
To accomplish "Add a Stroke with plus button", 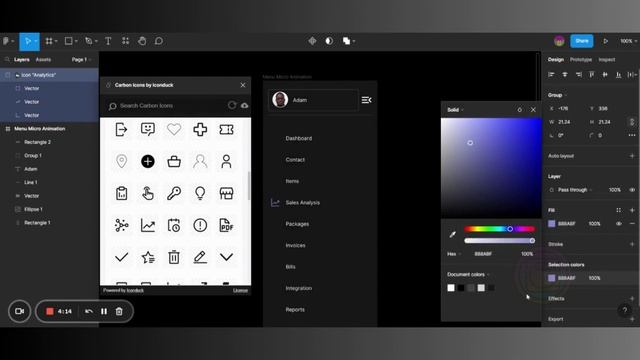I will pos(632,244).
